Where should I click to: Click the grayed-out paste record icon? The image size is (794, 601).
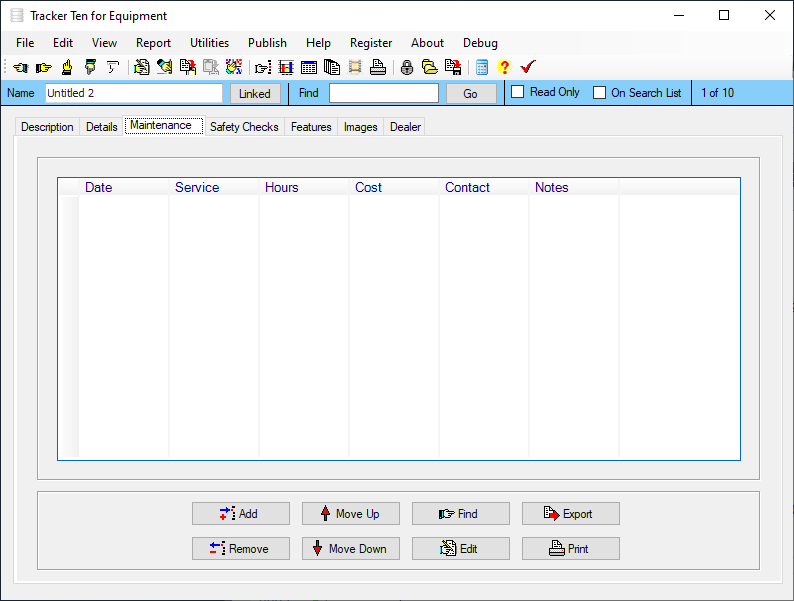coord(211,67)
